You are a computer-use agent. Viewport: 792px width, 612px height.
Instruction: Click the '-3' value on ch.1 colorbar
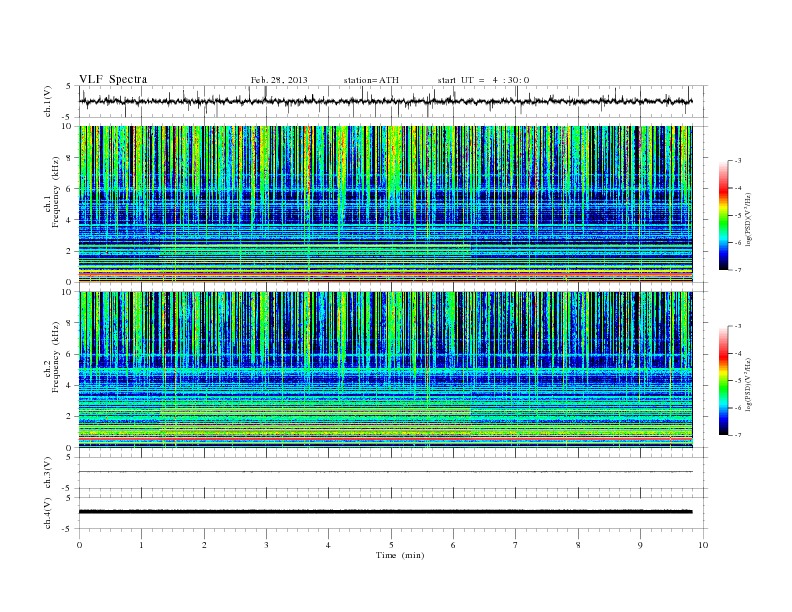pos(737,161)
